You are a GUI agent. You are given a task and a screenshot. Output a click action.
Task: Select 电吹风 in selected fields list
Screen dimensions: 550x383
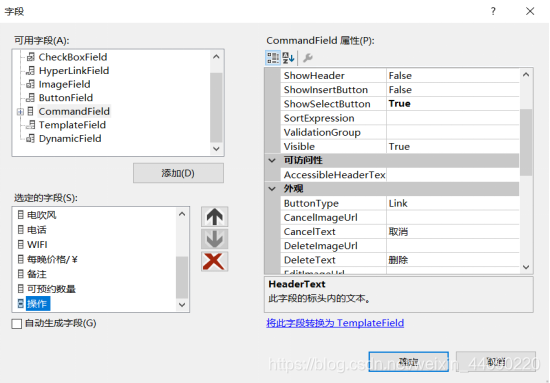(42, 215)
